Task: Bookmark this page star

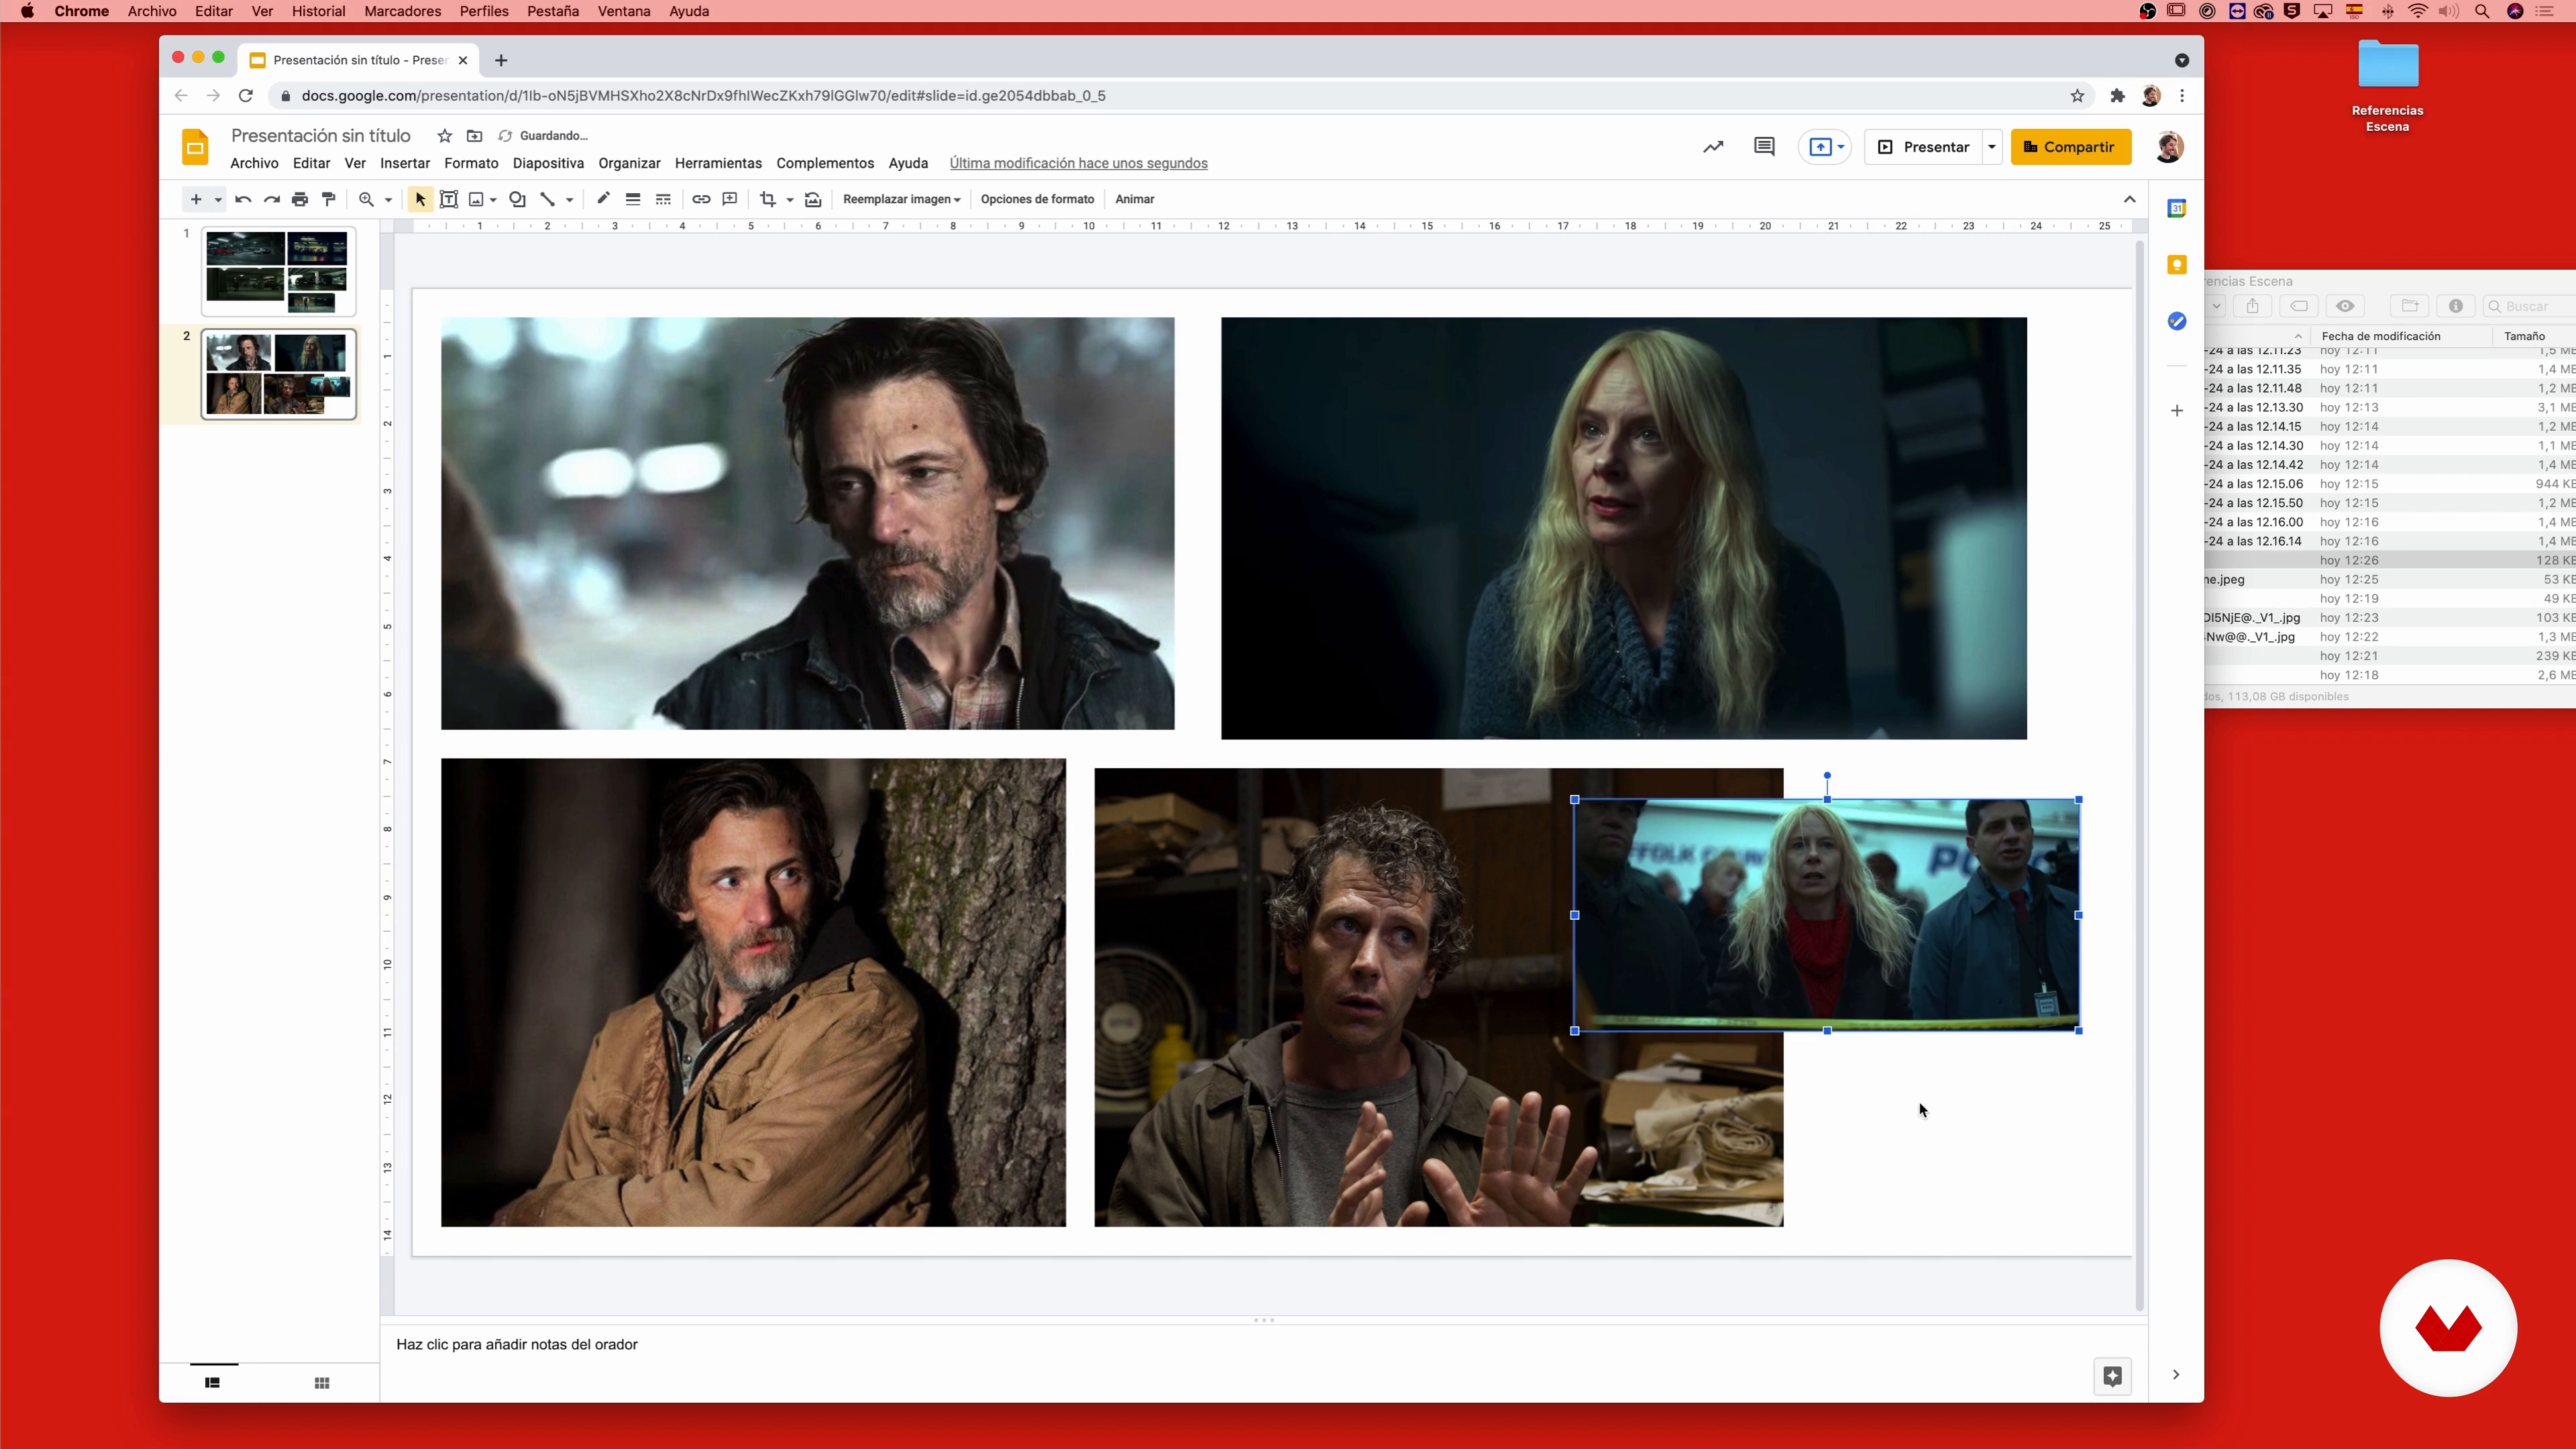Action: pyautogui.click(x=2077, y=96)
